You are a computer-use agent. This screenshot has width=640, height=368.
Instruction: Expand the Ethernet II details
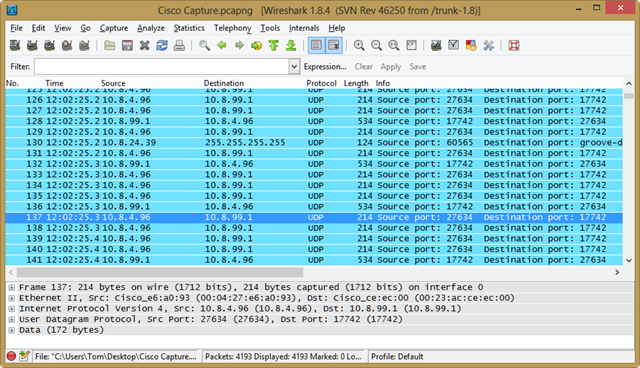click(x=12, y=298)
